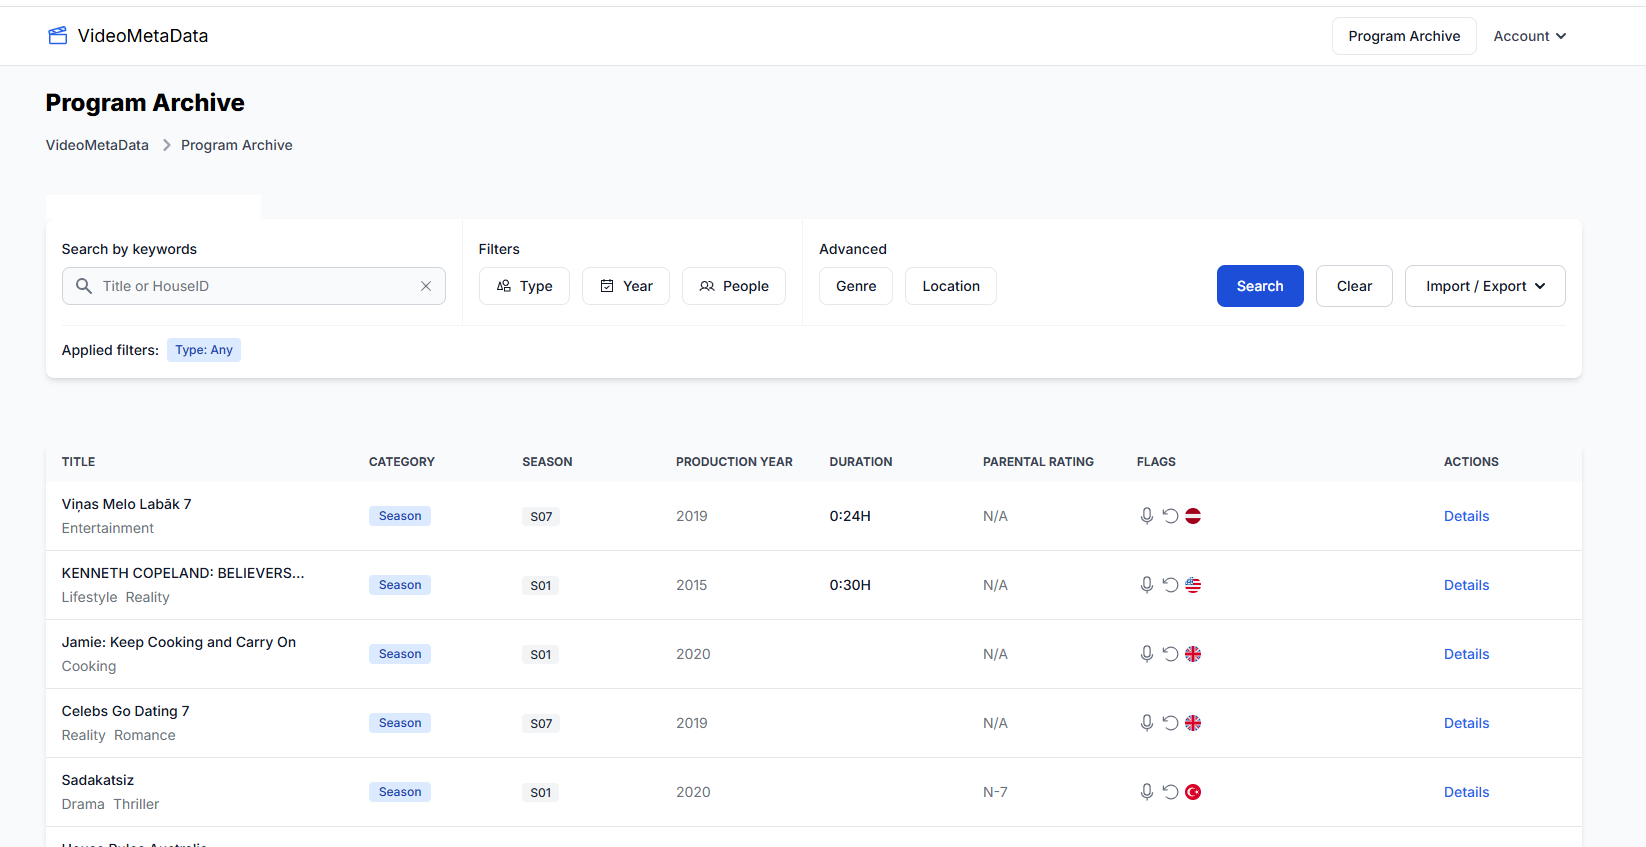Open the Account dropdown menu
Screen dimensions: 1646x847
click(x=1529, y=36)
